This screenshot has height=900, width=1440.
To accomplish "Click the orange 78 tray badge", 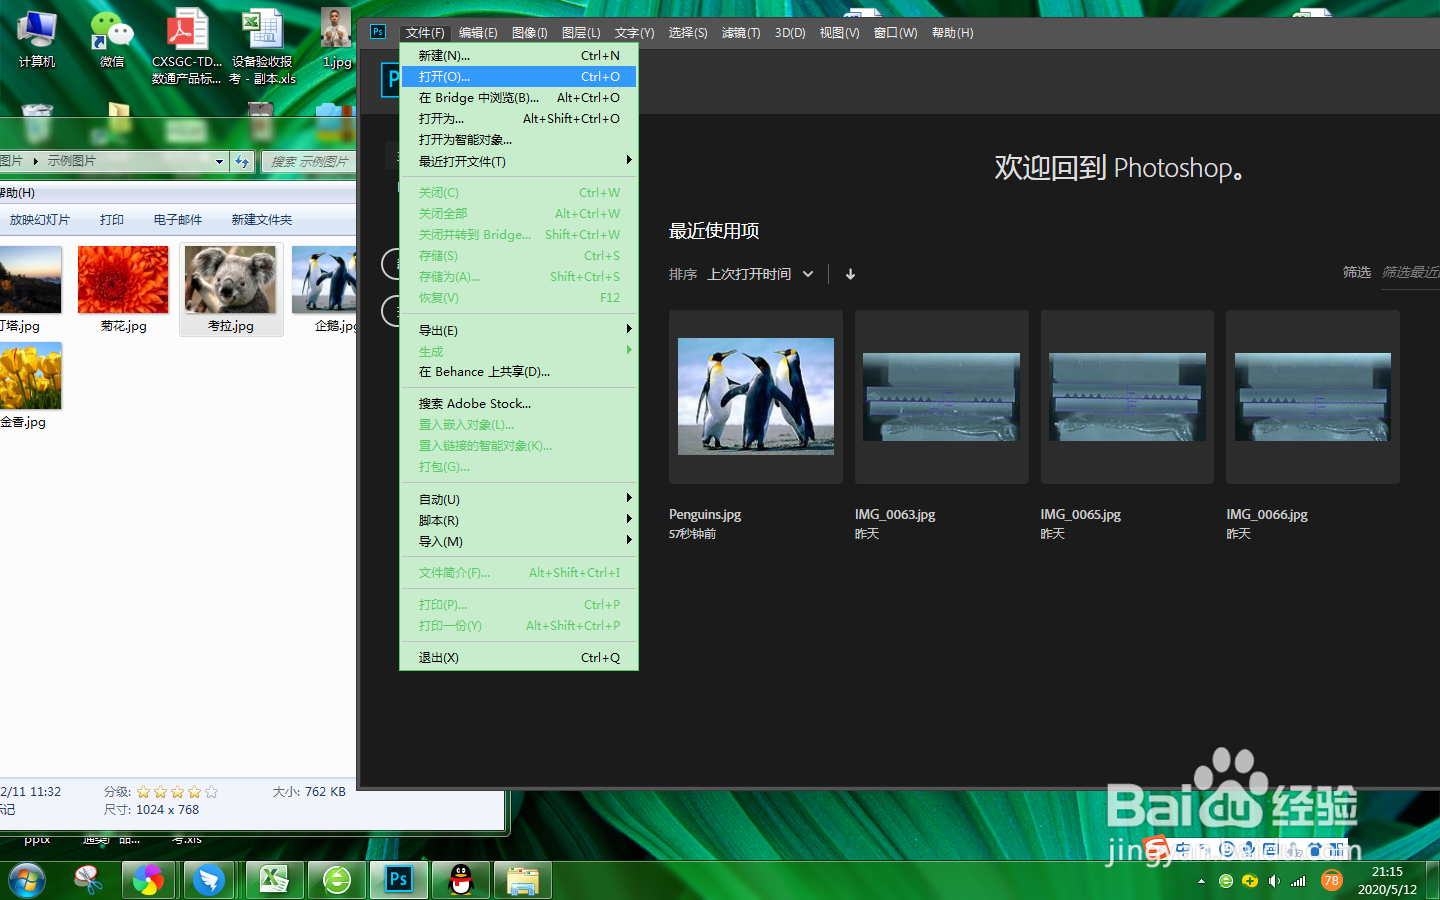I will point(1331,880).
